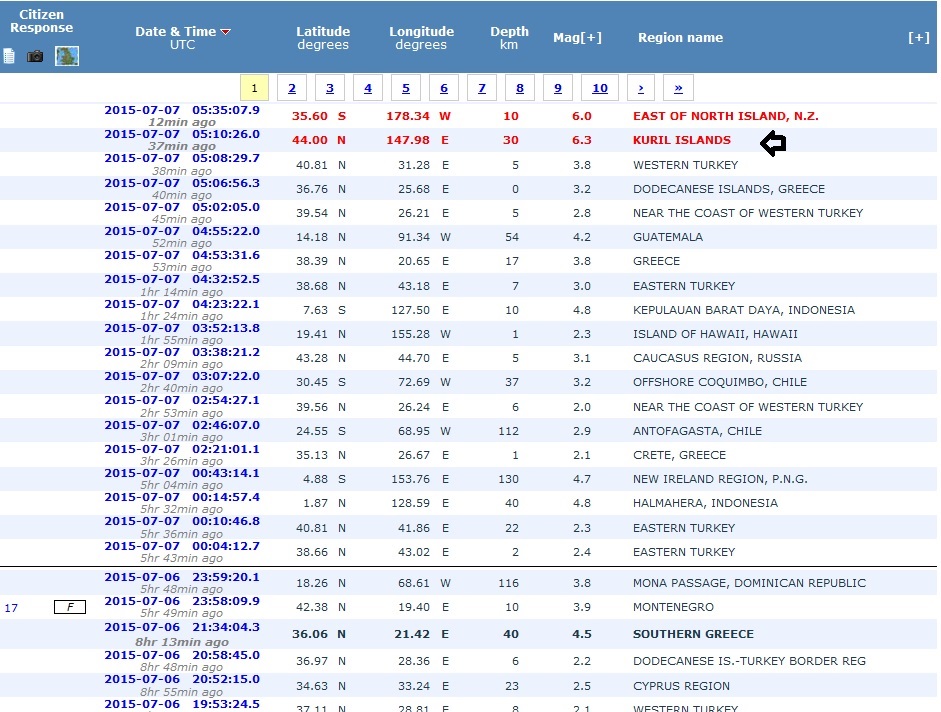Viewport: 941px width, 712px height.
Task: Open the 2015-07-07 00:43:14.1 earthquake entry
Action: coord(182,473)
